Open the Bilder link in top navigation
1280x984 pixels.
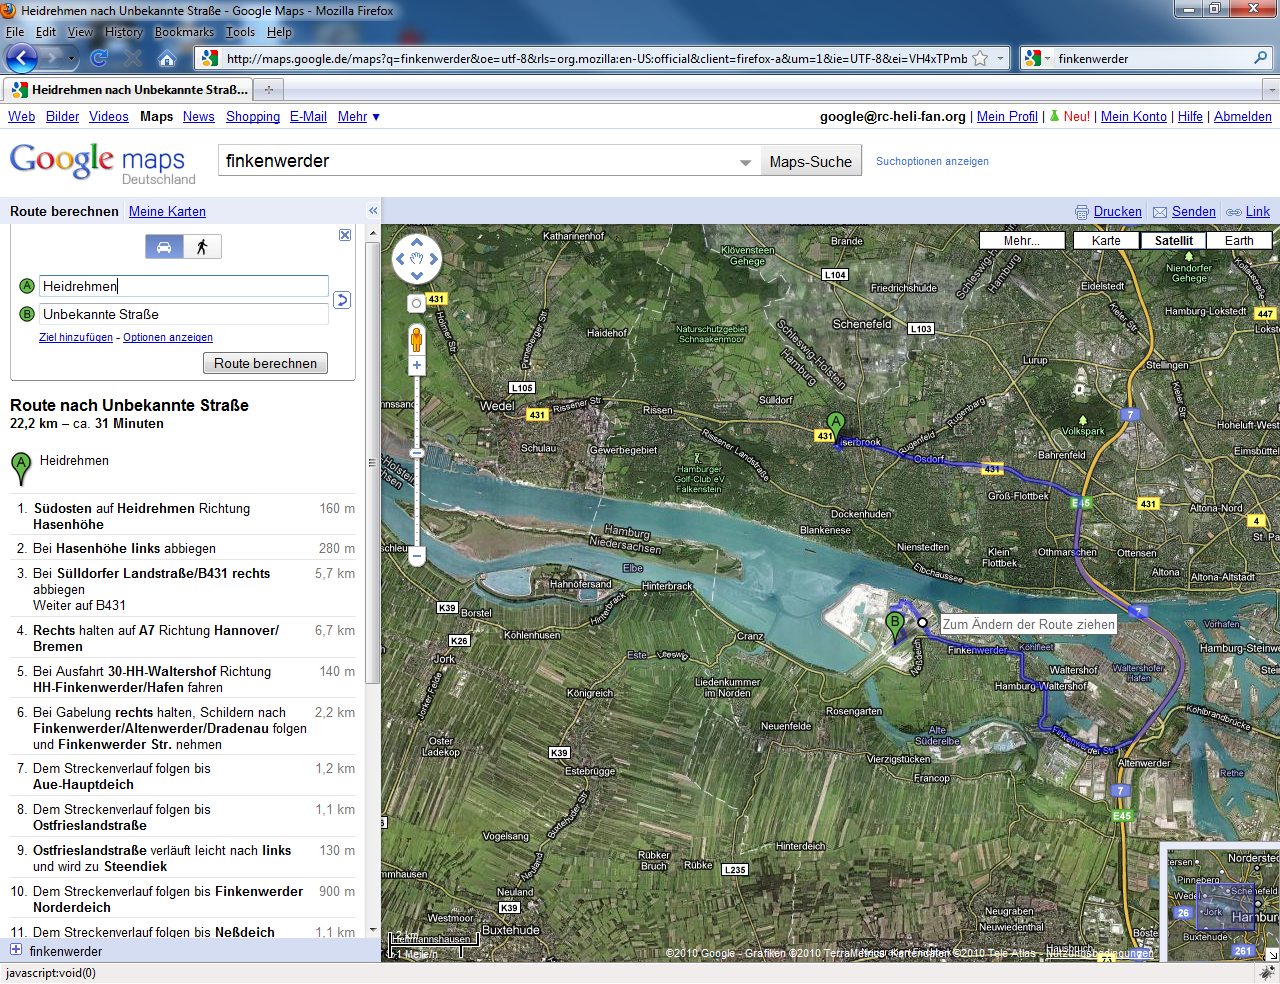point(62,116)
